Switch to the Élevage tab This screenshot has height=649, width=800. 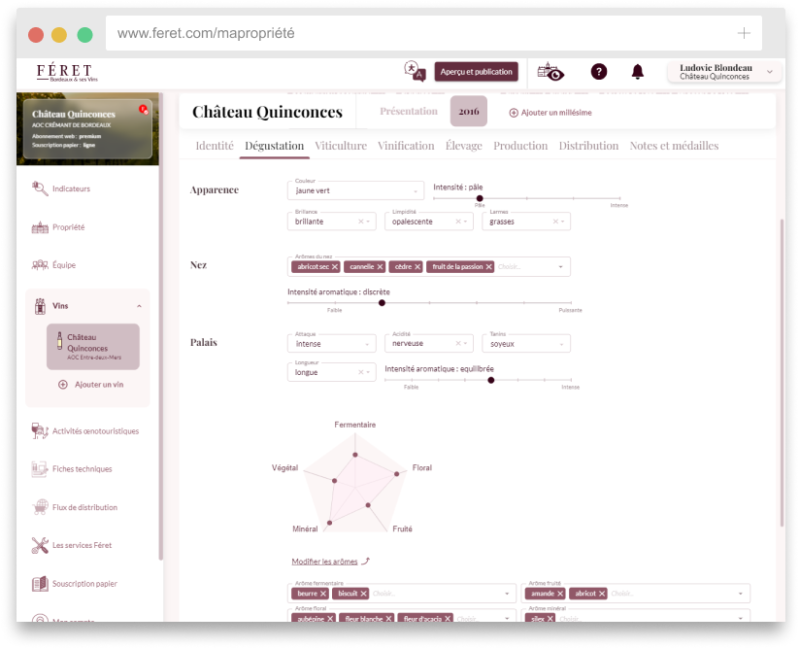(x=464, y=146)
